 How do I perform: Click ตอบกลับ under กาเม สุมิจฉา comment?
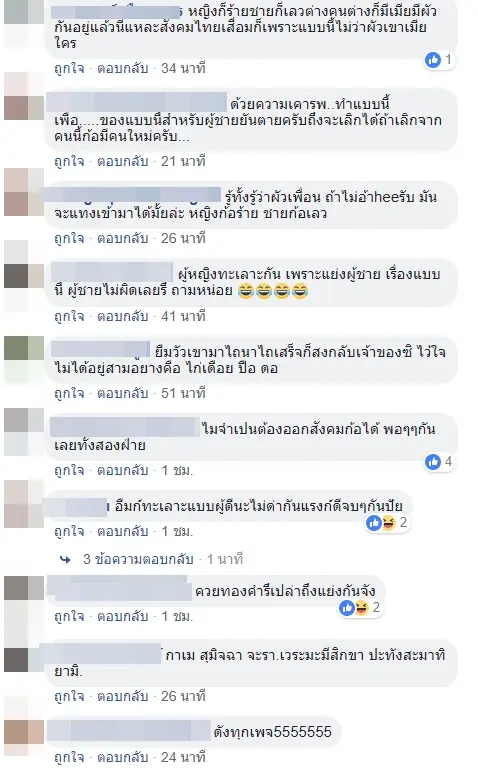point(122,696)
